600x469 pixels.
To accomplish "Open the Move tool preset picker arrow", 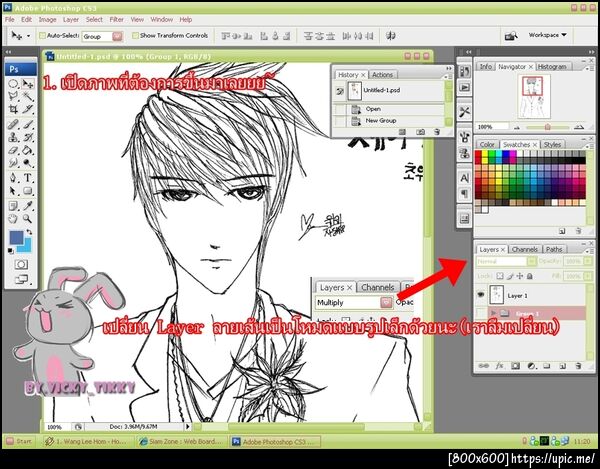I will click(x=28, y=36).
